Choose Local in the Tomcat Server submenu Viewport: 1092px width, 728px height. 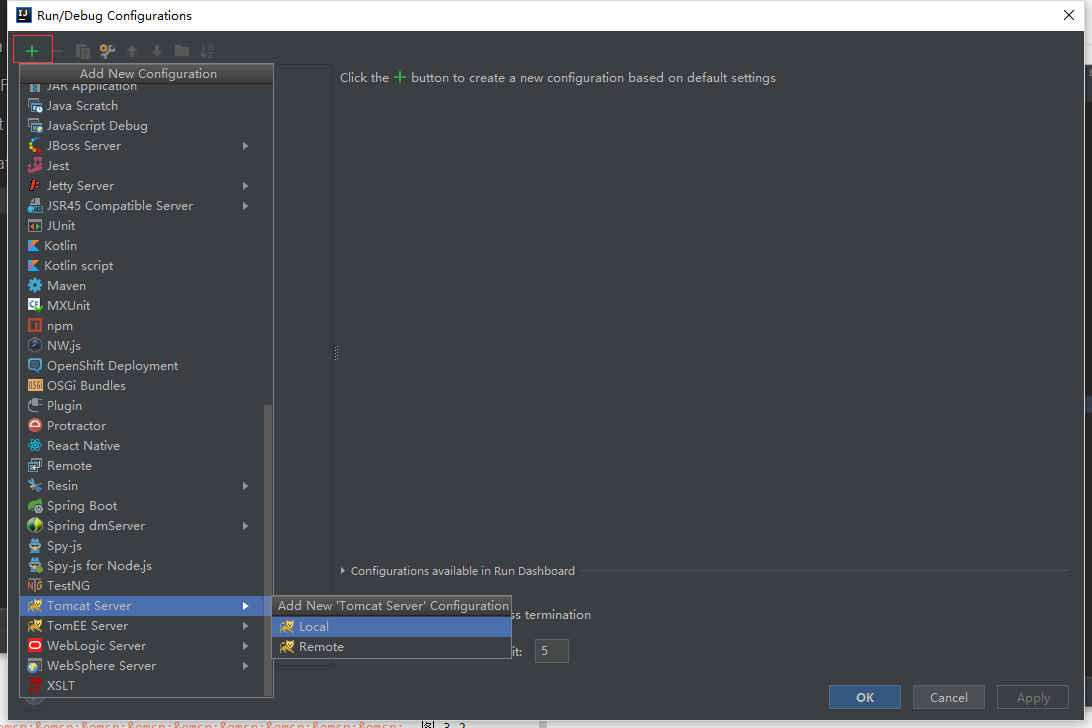click(x=391, y=627)
